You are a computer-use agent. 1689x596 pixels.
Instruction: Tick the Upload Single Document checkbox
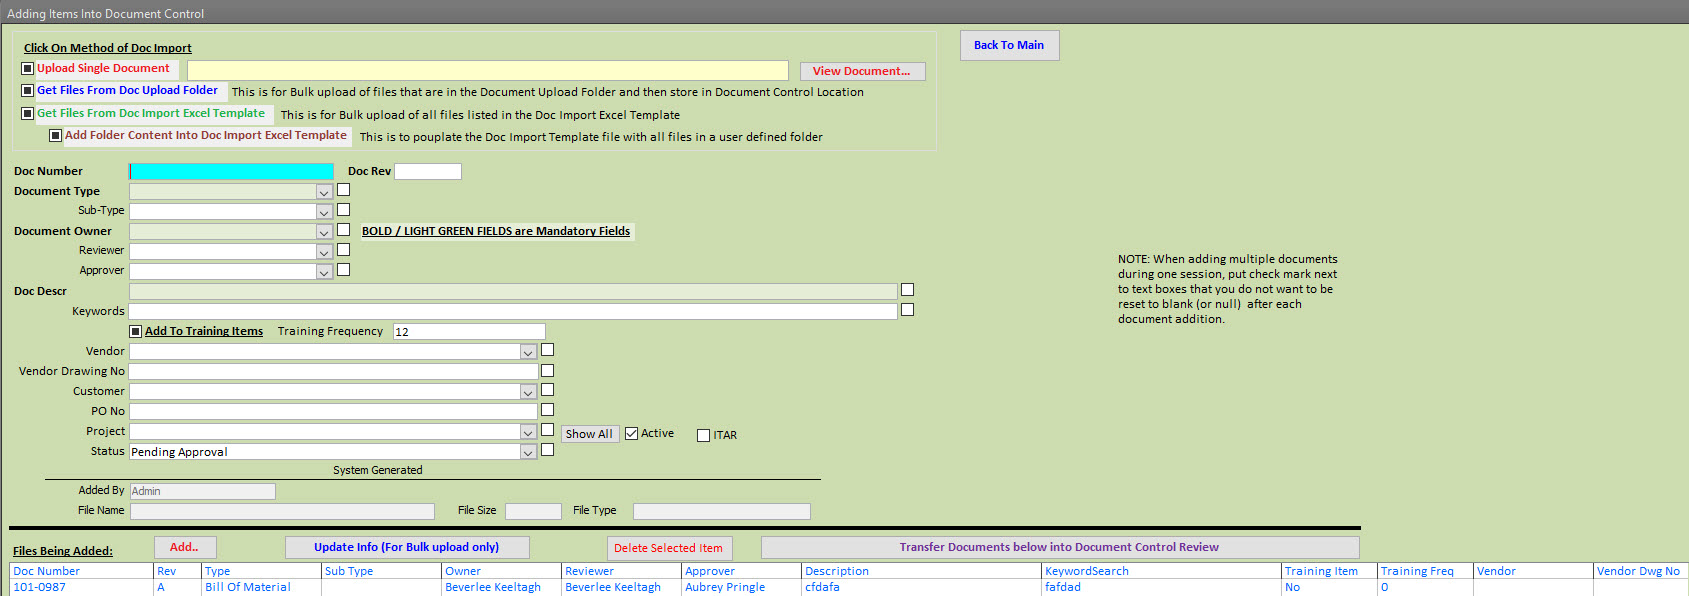(x=28, y=69)
